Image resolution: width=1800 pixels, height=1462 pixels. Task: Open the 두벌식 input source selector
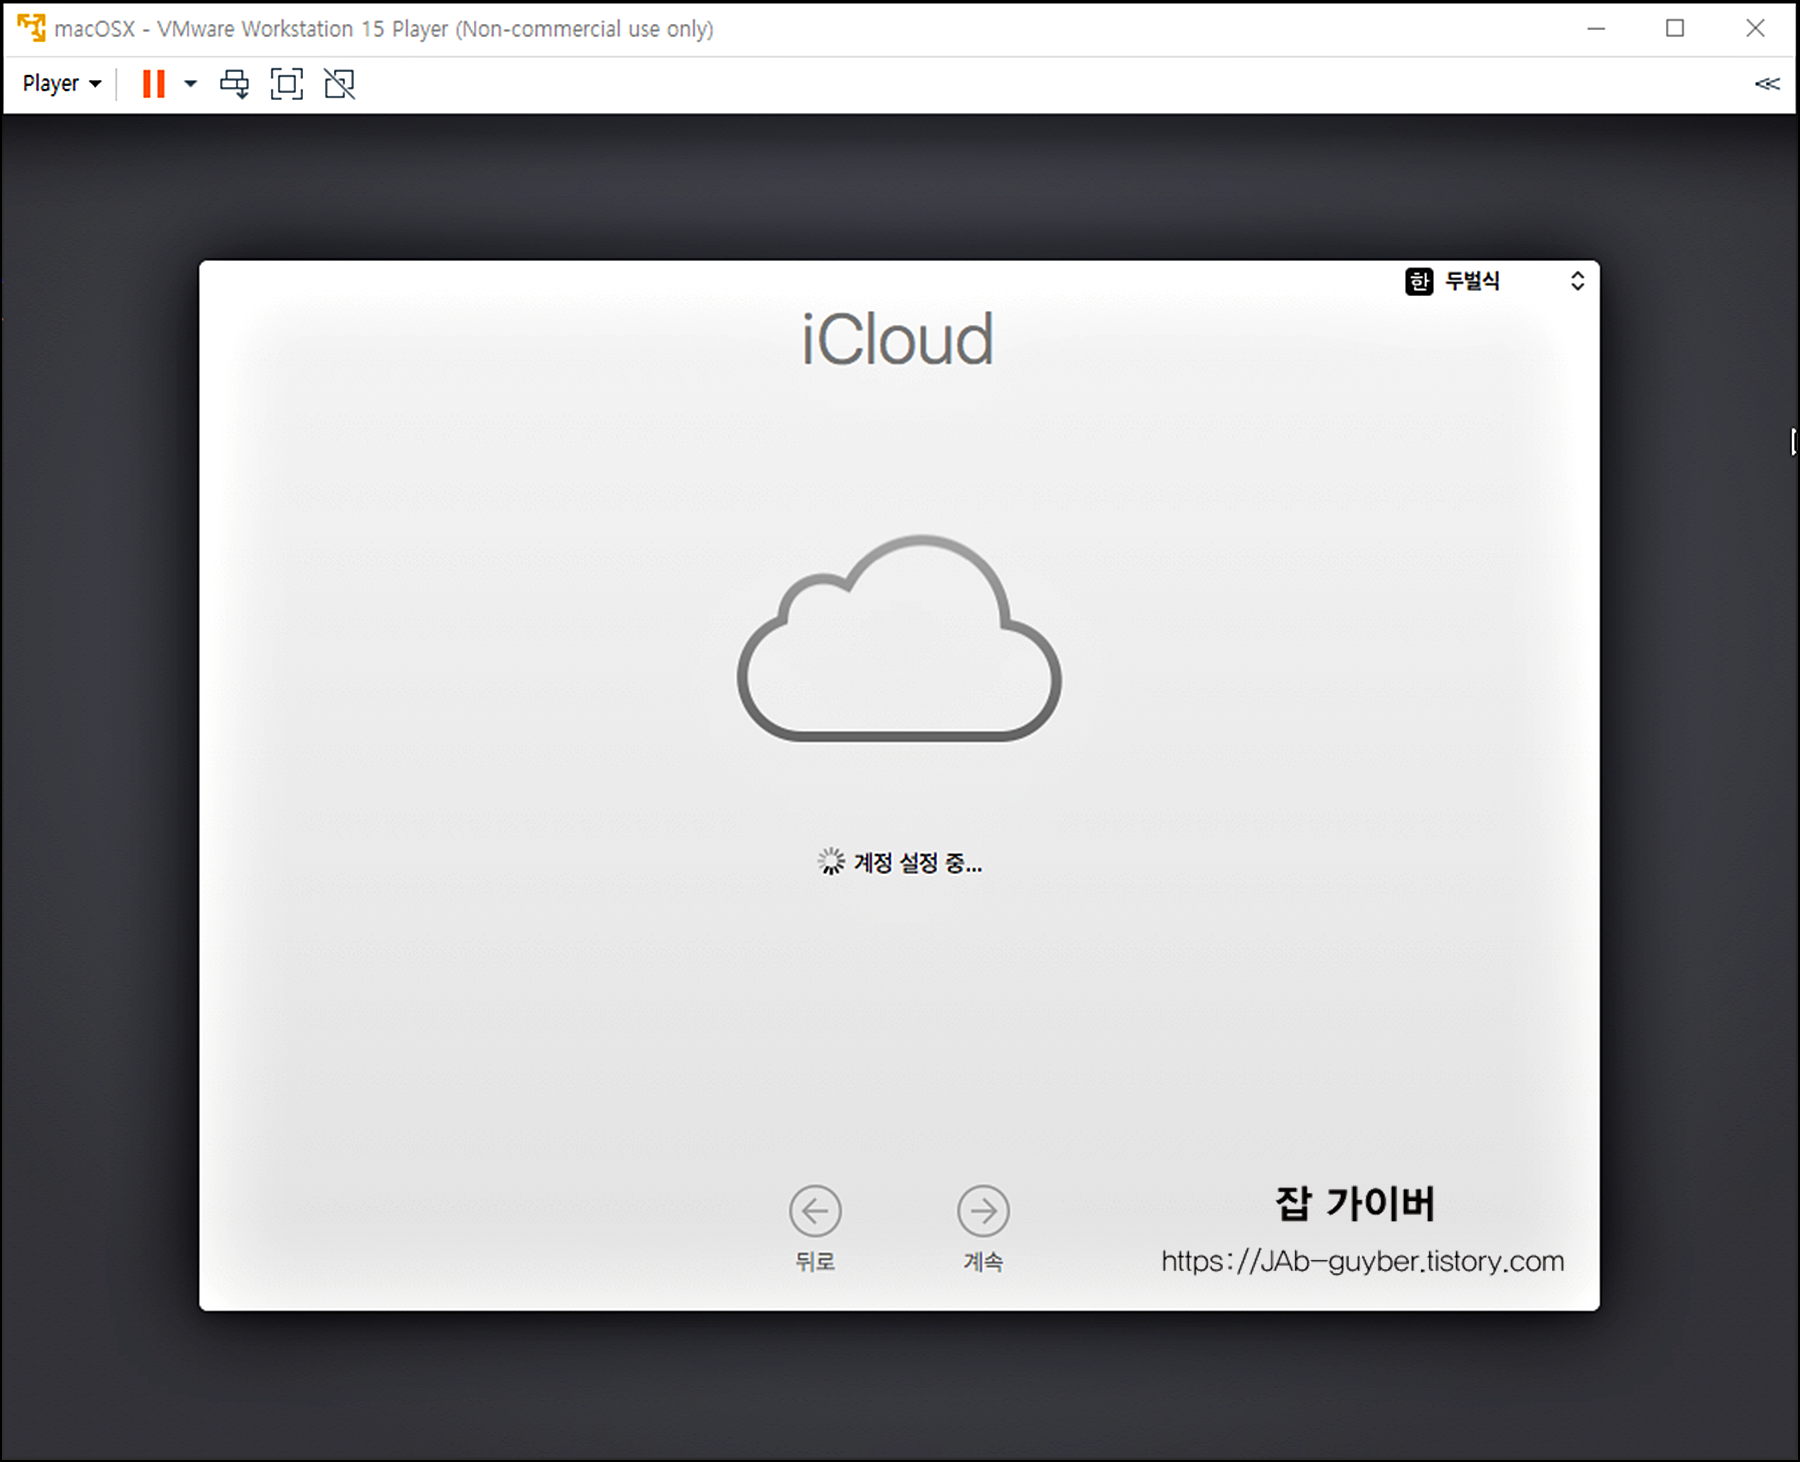pos(1496,281)
